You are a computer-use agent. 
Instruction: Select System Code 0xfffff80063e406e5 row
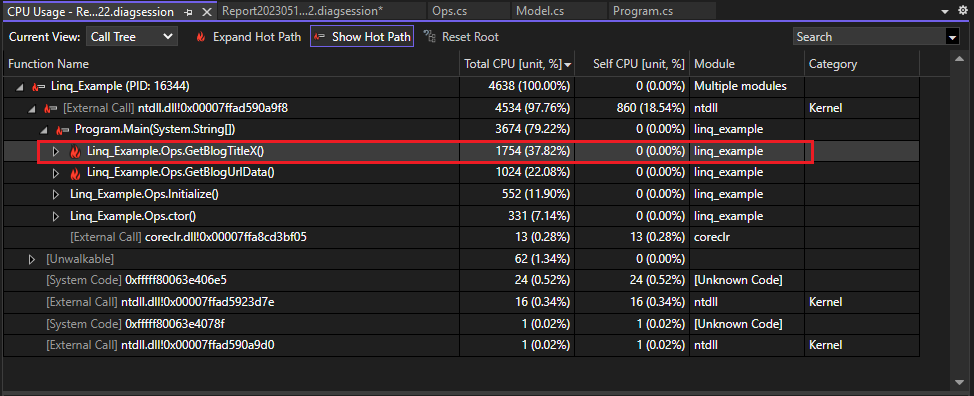pos(461,281)
